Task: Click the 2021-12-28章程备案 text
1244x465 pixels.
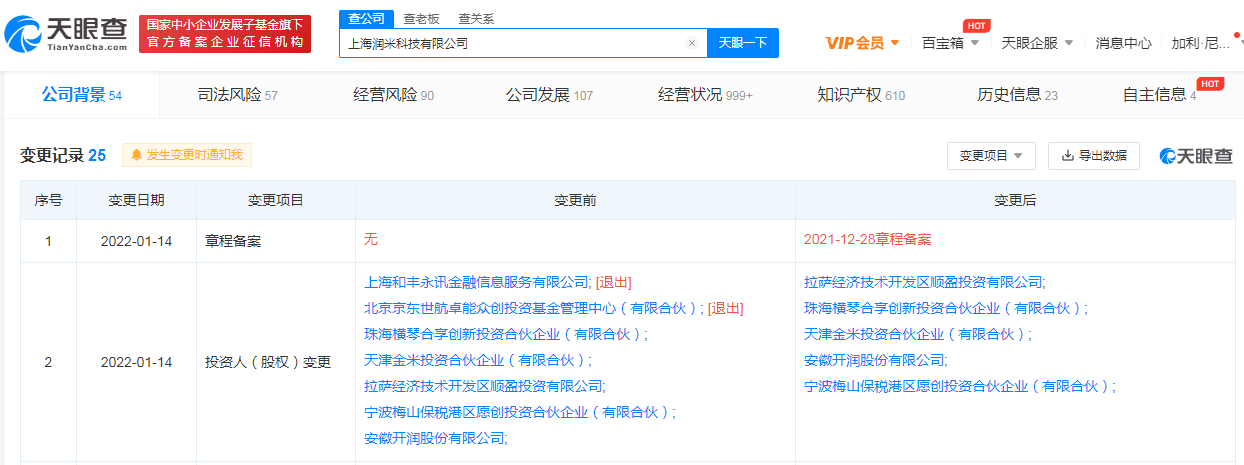Action: [867, 240]
